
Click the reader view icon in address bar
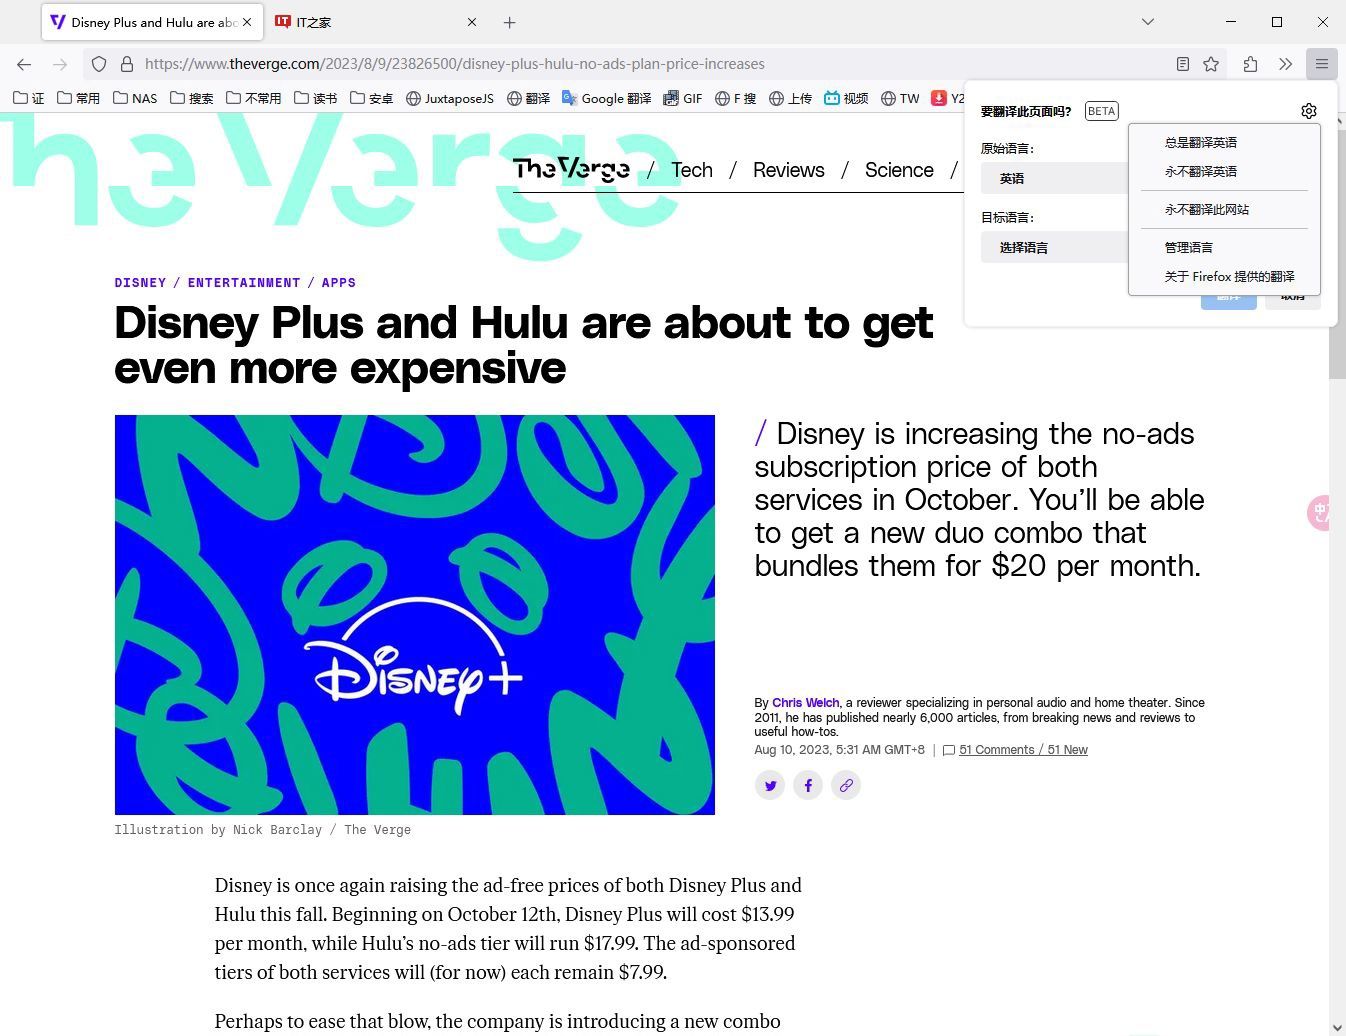click(x=1182, y=64)
